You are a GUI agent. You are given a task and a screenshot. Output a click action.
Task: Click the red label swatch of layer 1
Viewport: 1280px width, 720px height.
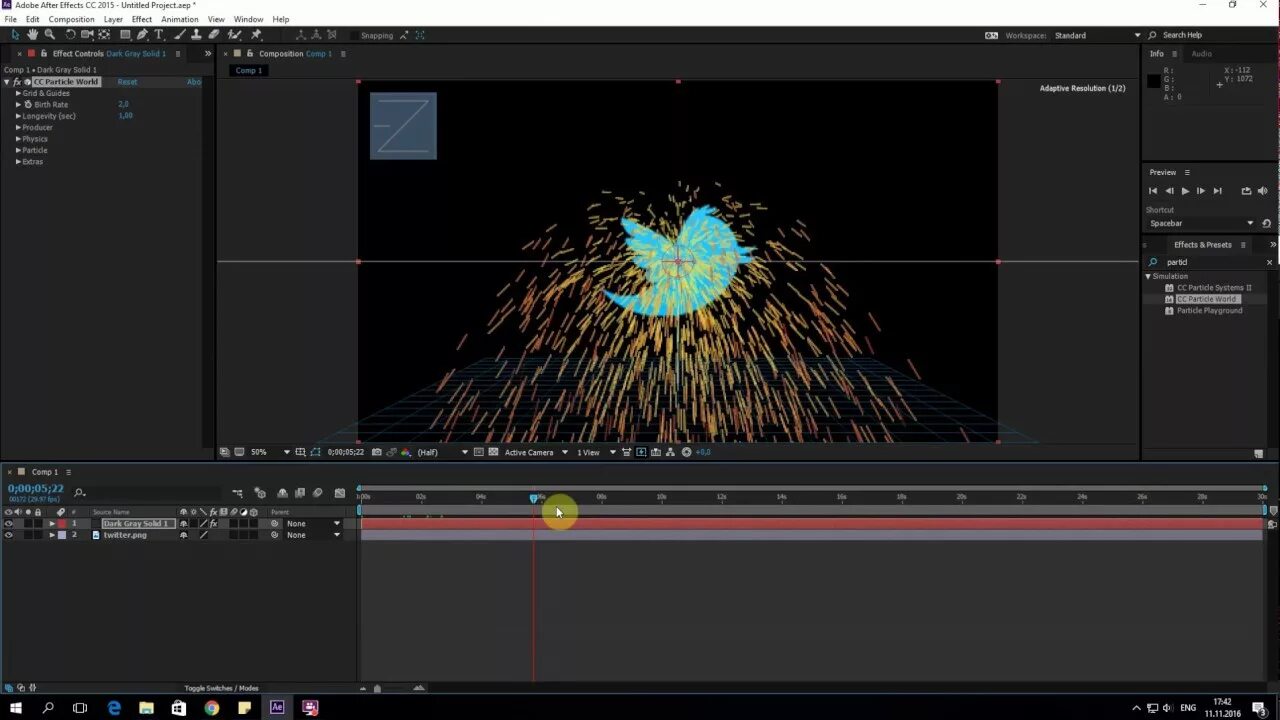[62, 523]
